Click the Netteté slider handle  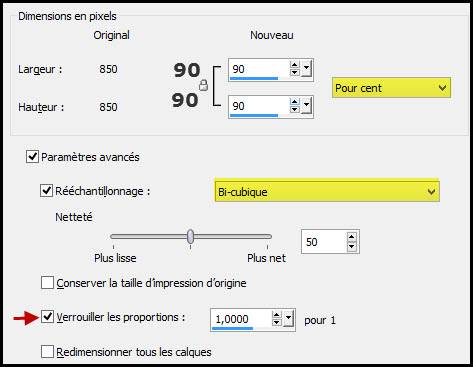[190, 237]
